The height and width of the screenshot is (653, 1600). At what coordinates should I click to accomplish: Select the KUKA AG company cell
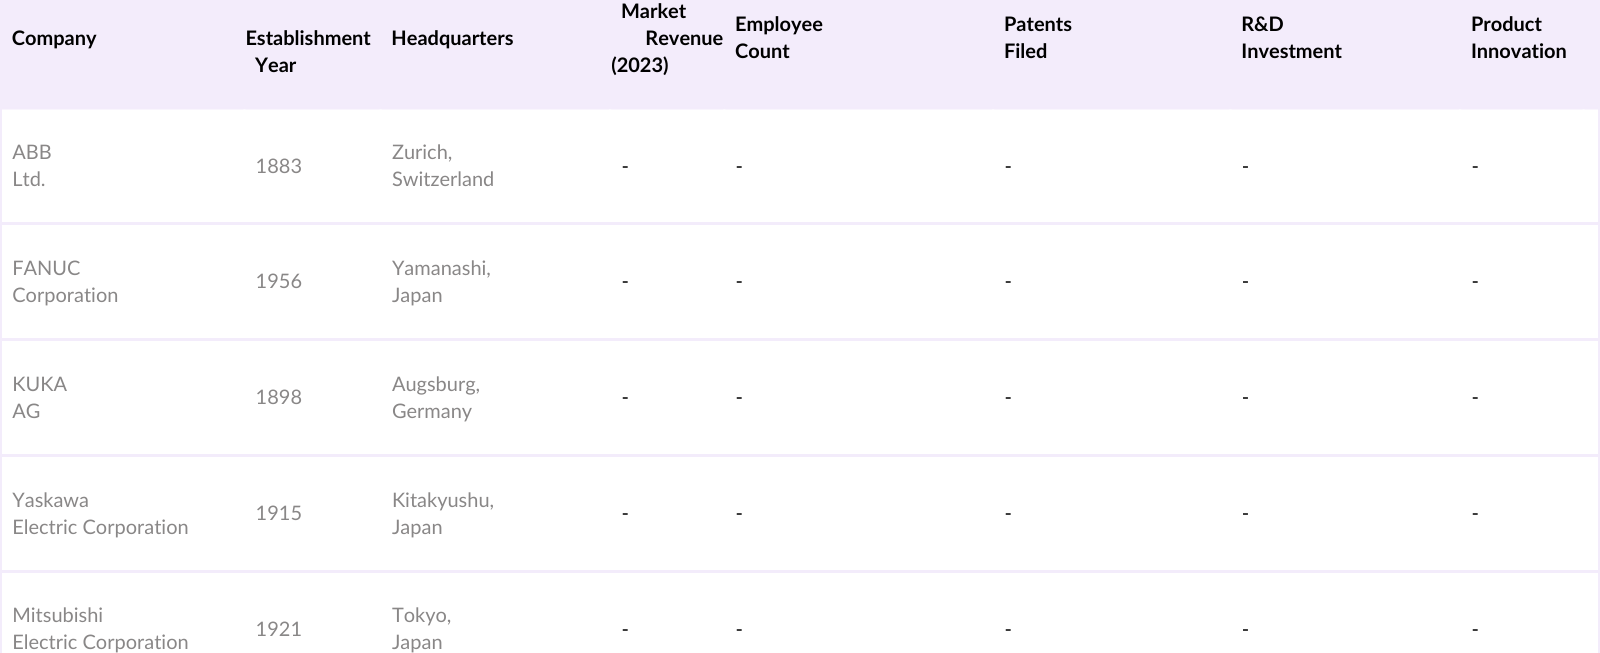point(40,398)
